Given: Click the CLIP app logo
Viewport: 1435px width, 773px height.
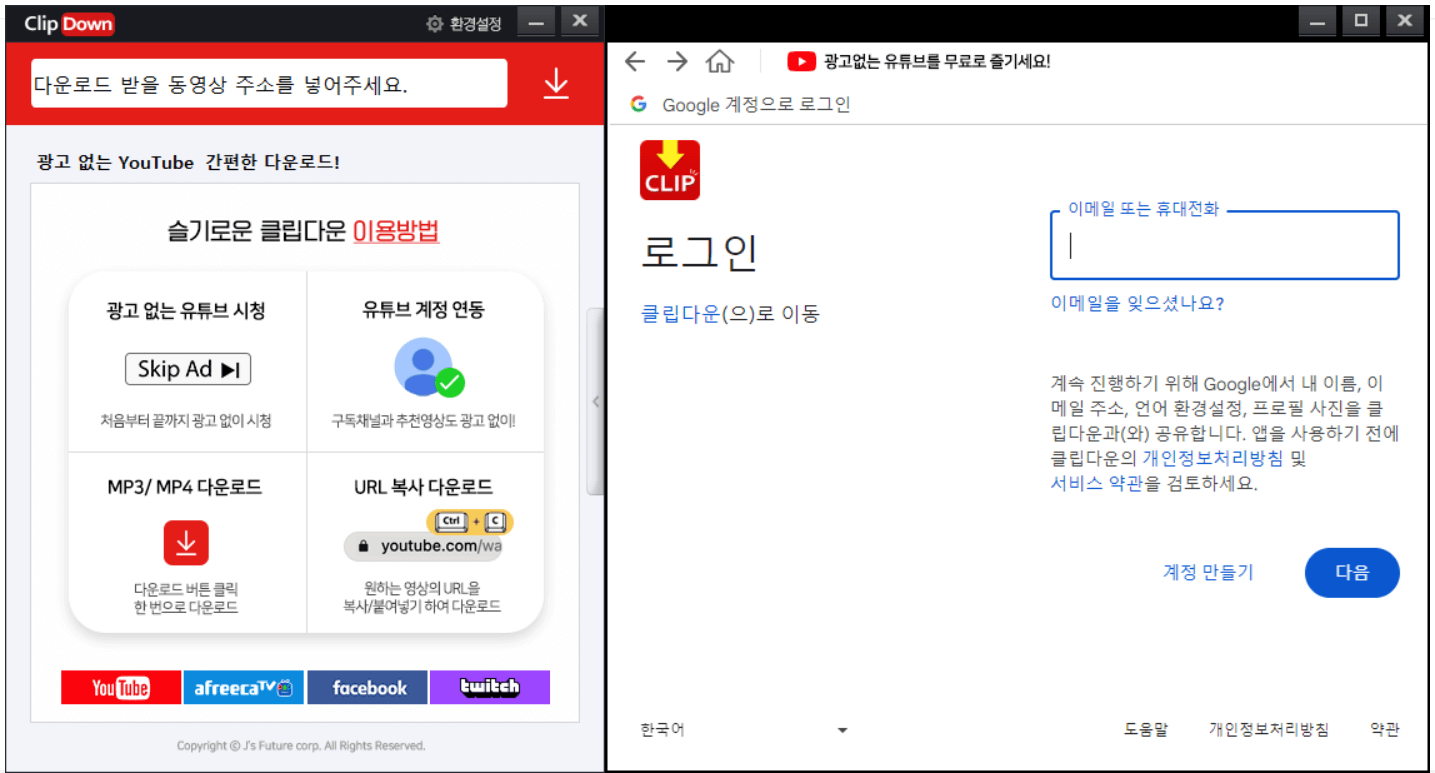Looking at the screenshot, I should coord(670,170).
